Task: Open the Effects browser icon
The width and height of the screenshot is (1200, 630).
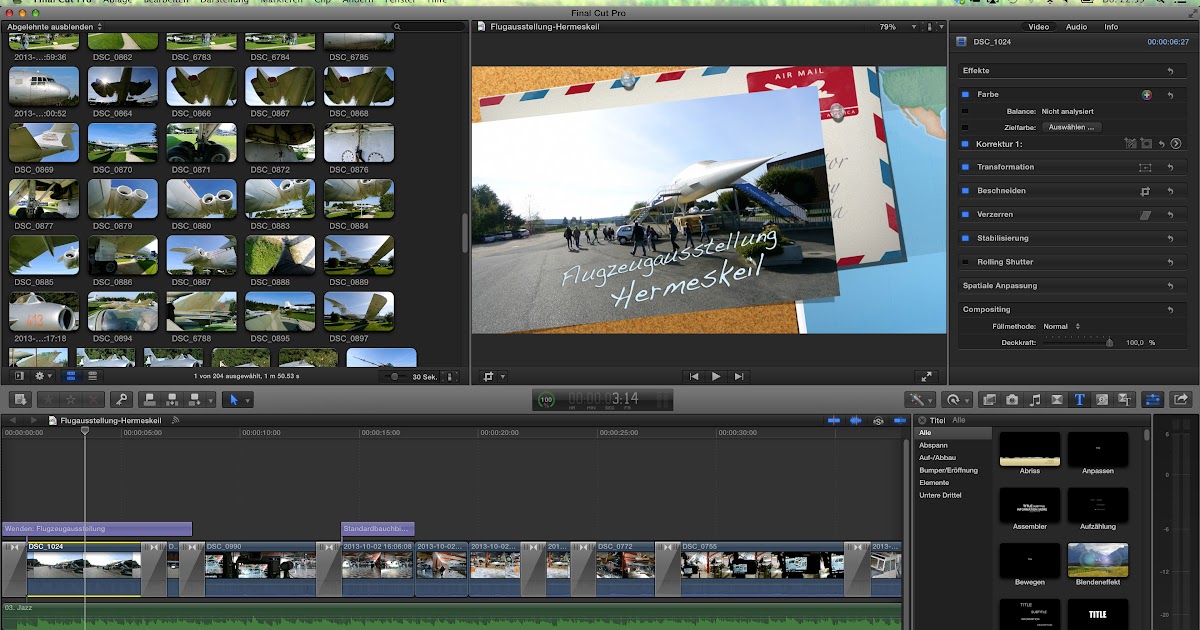Action: click(989, 399)
